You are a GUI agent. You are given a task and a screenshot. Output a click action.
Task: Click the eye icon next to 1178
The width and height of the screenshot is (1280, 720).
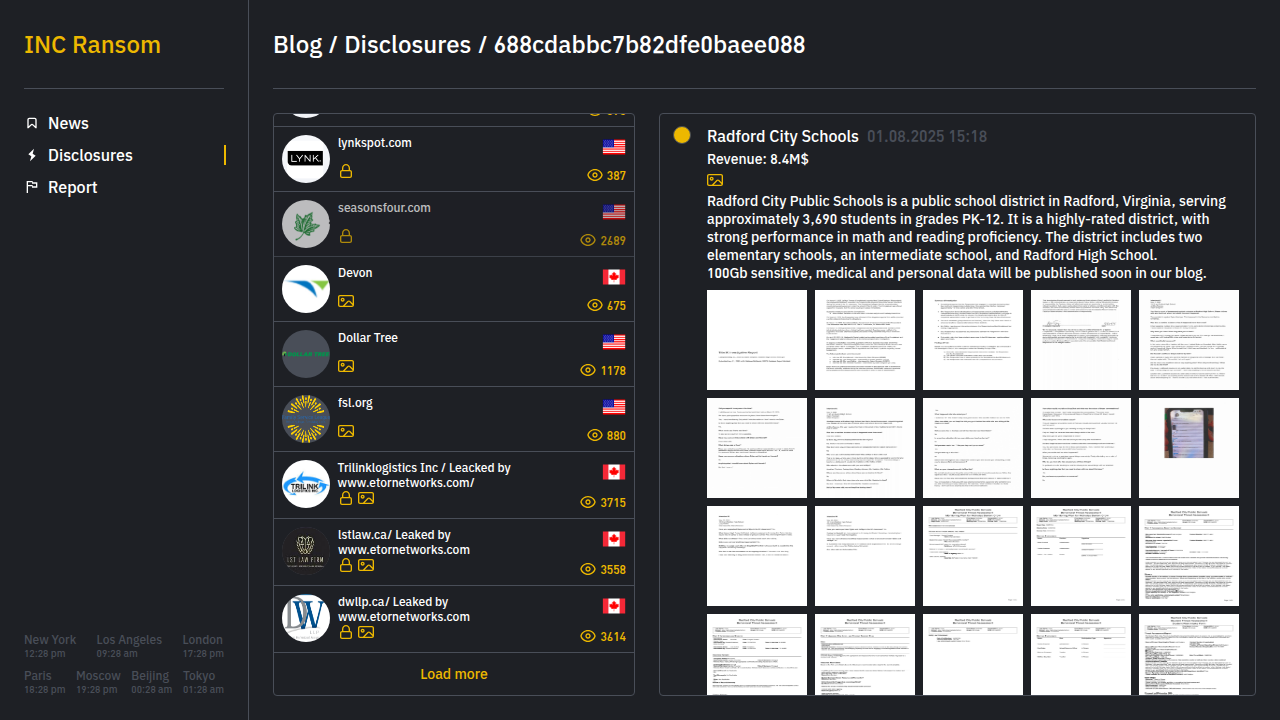[x=589, y=370]
